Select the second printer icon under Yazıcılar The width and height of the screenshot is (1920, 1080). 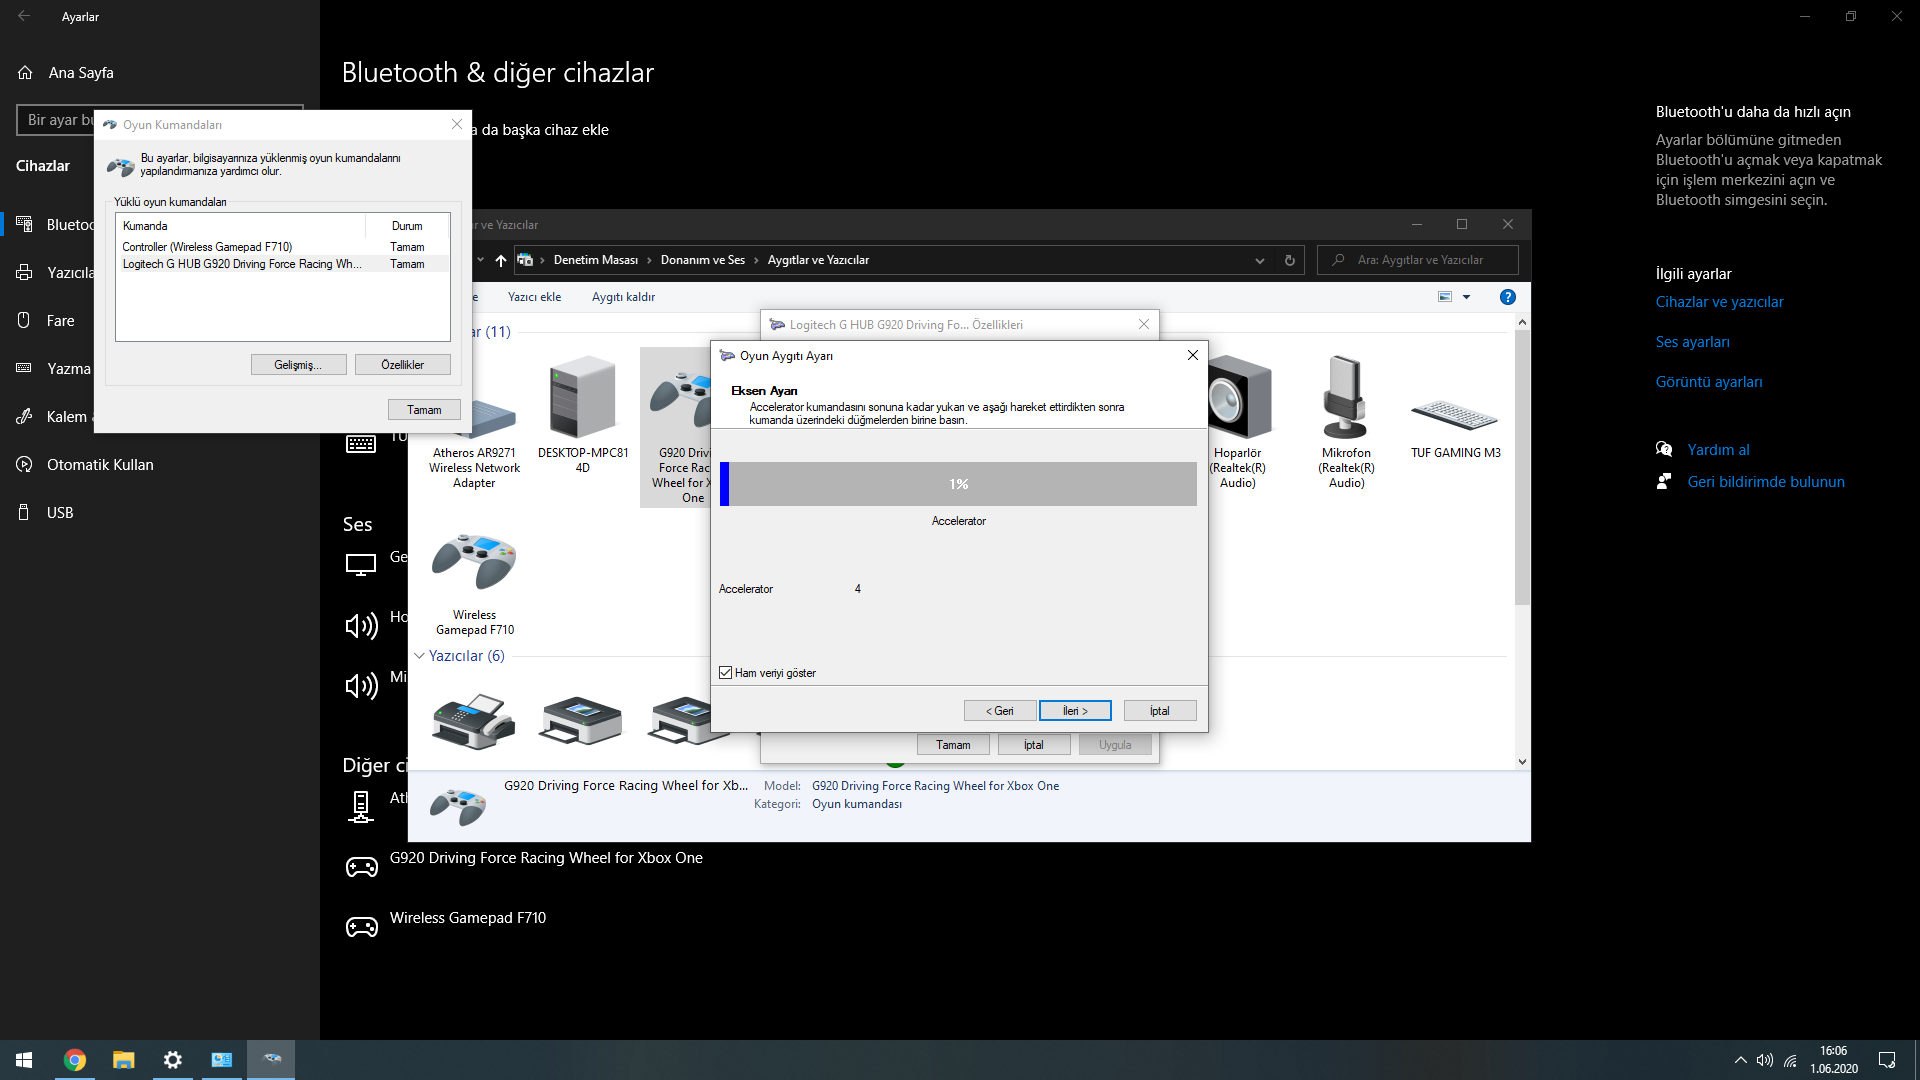click(581, 720)
